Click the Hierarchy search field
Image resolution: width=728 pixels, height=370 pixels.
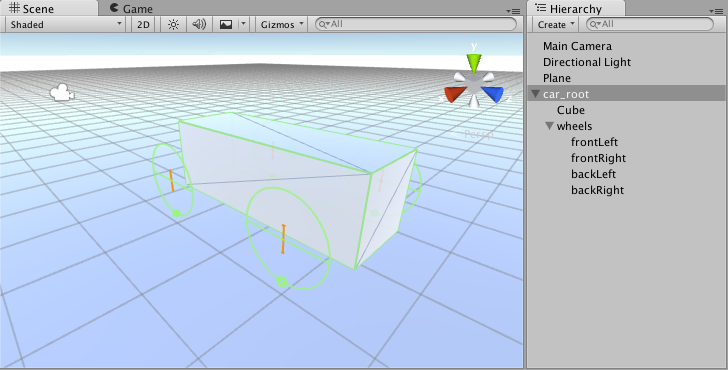pos(650,24)
